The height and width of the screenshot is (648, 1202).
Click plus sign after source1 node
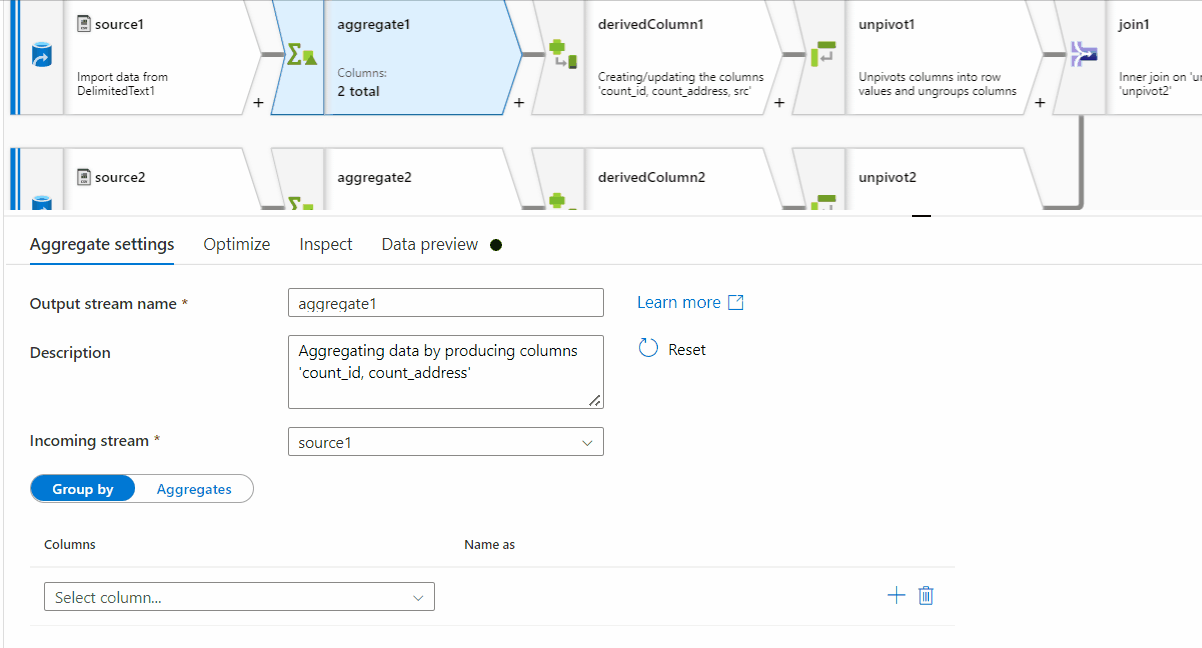pyautogui.click(x=258, y=102)
